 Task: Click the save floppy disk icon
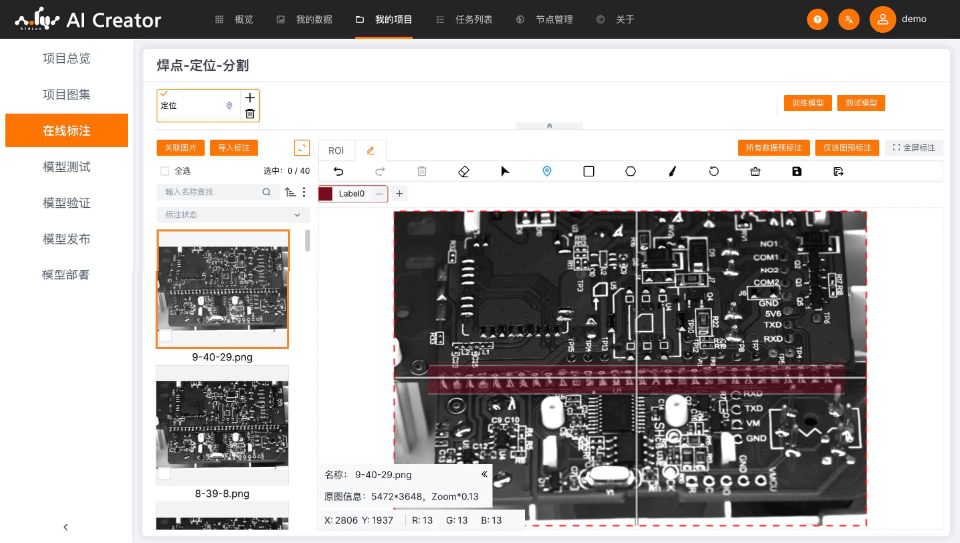797,171
